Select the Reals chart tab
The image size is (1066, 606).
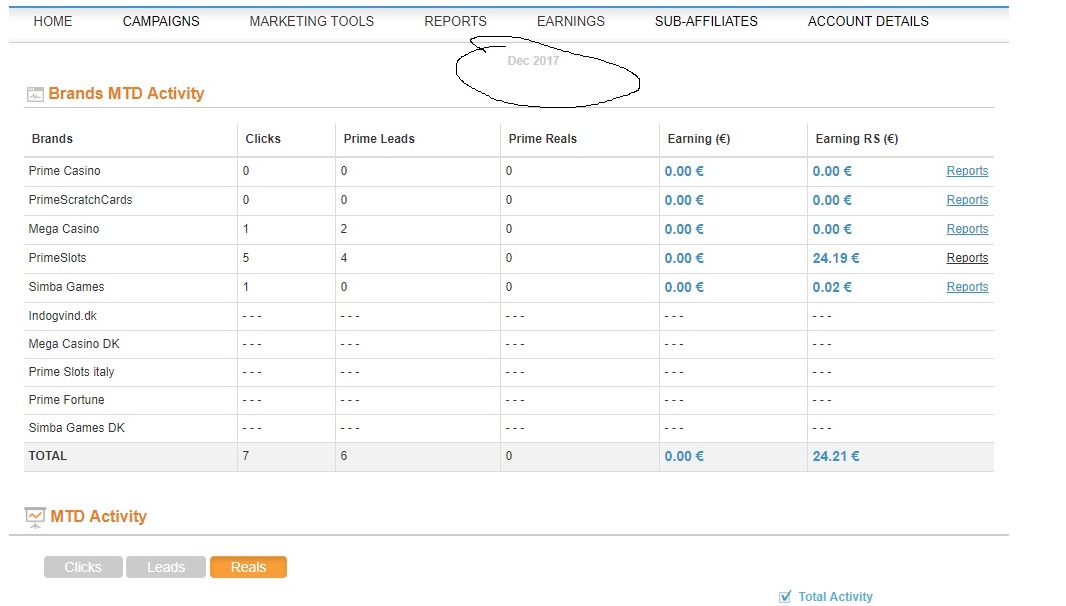point(248,567)
